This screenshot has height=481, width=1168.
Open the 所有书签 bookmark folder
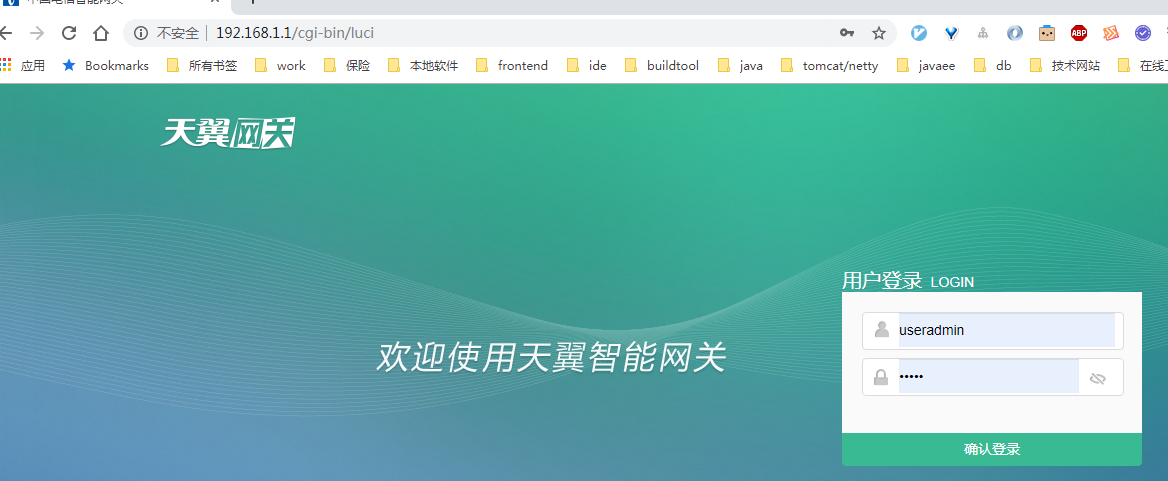pyautogui.click(x=203, y=66)
